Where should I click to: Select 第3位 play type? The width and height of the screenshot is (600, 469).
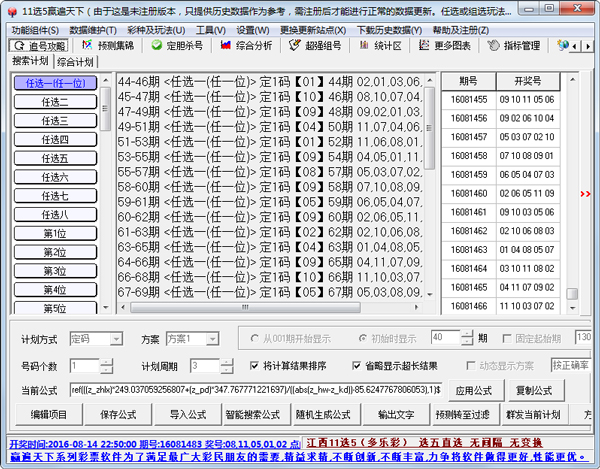pos(55,271)
